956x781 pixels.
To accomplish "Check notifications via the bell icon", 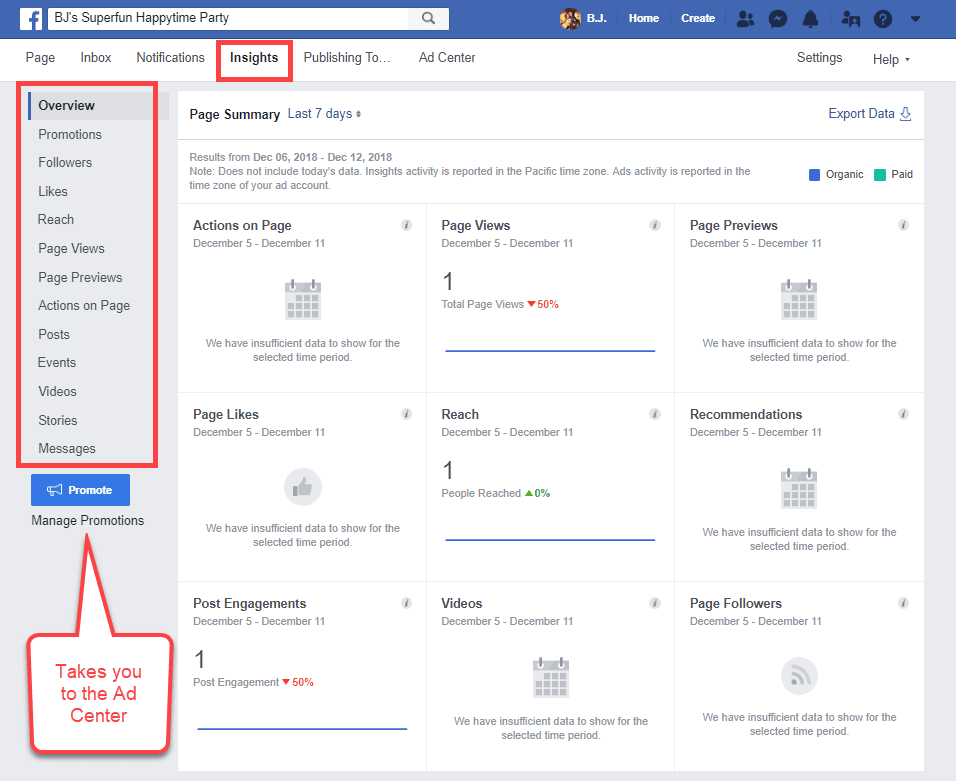I will (811, 18).
